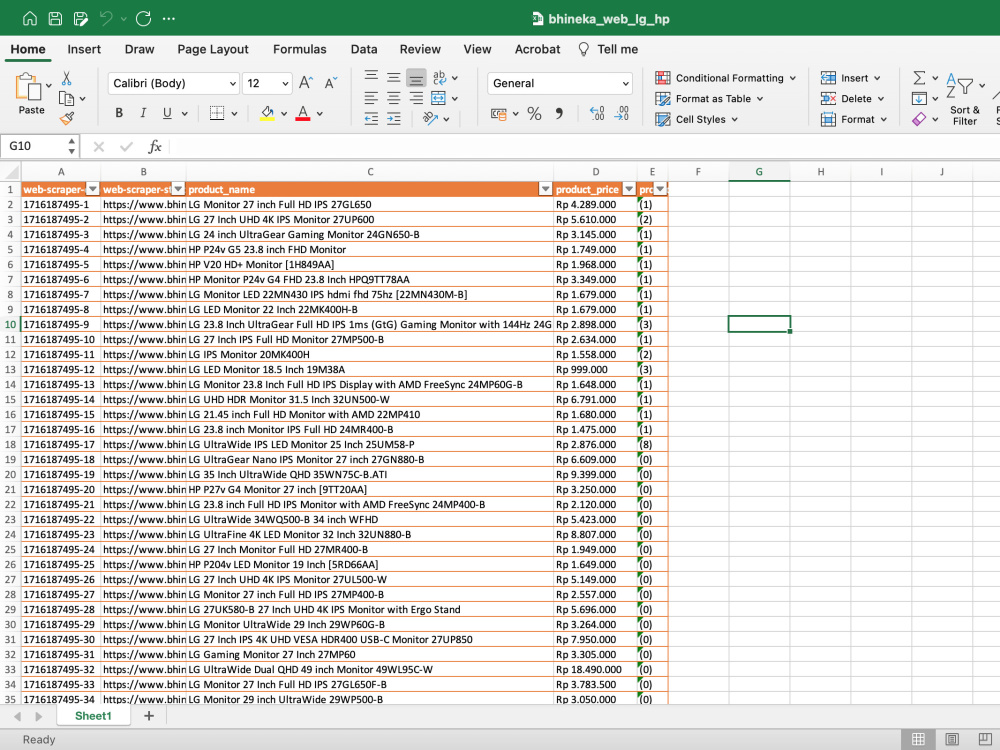Apply fill color bucket

tap(268, 114)
